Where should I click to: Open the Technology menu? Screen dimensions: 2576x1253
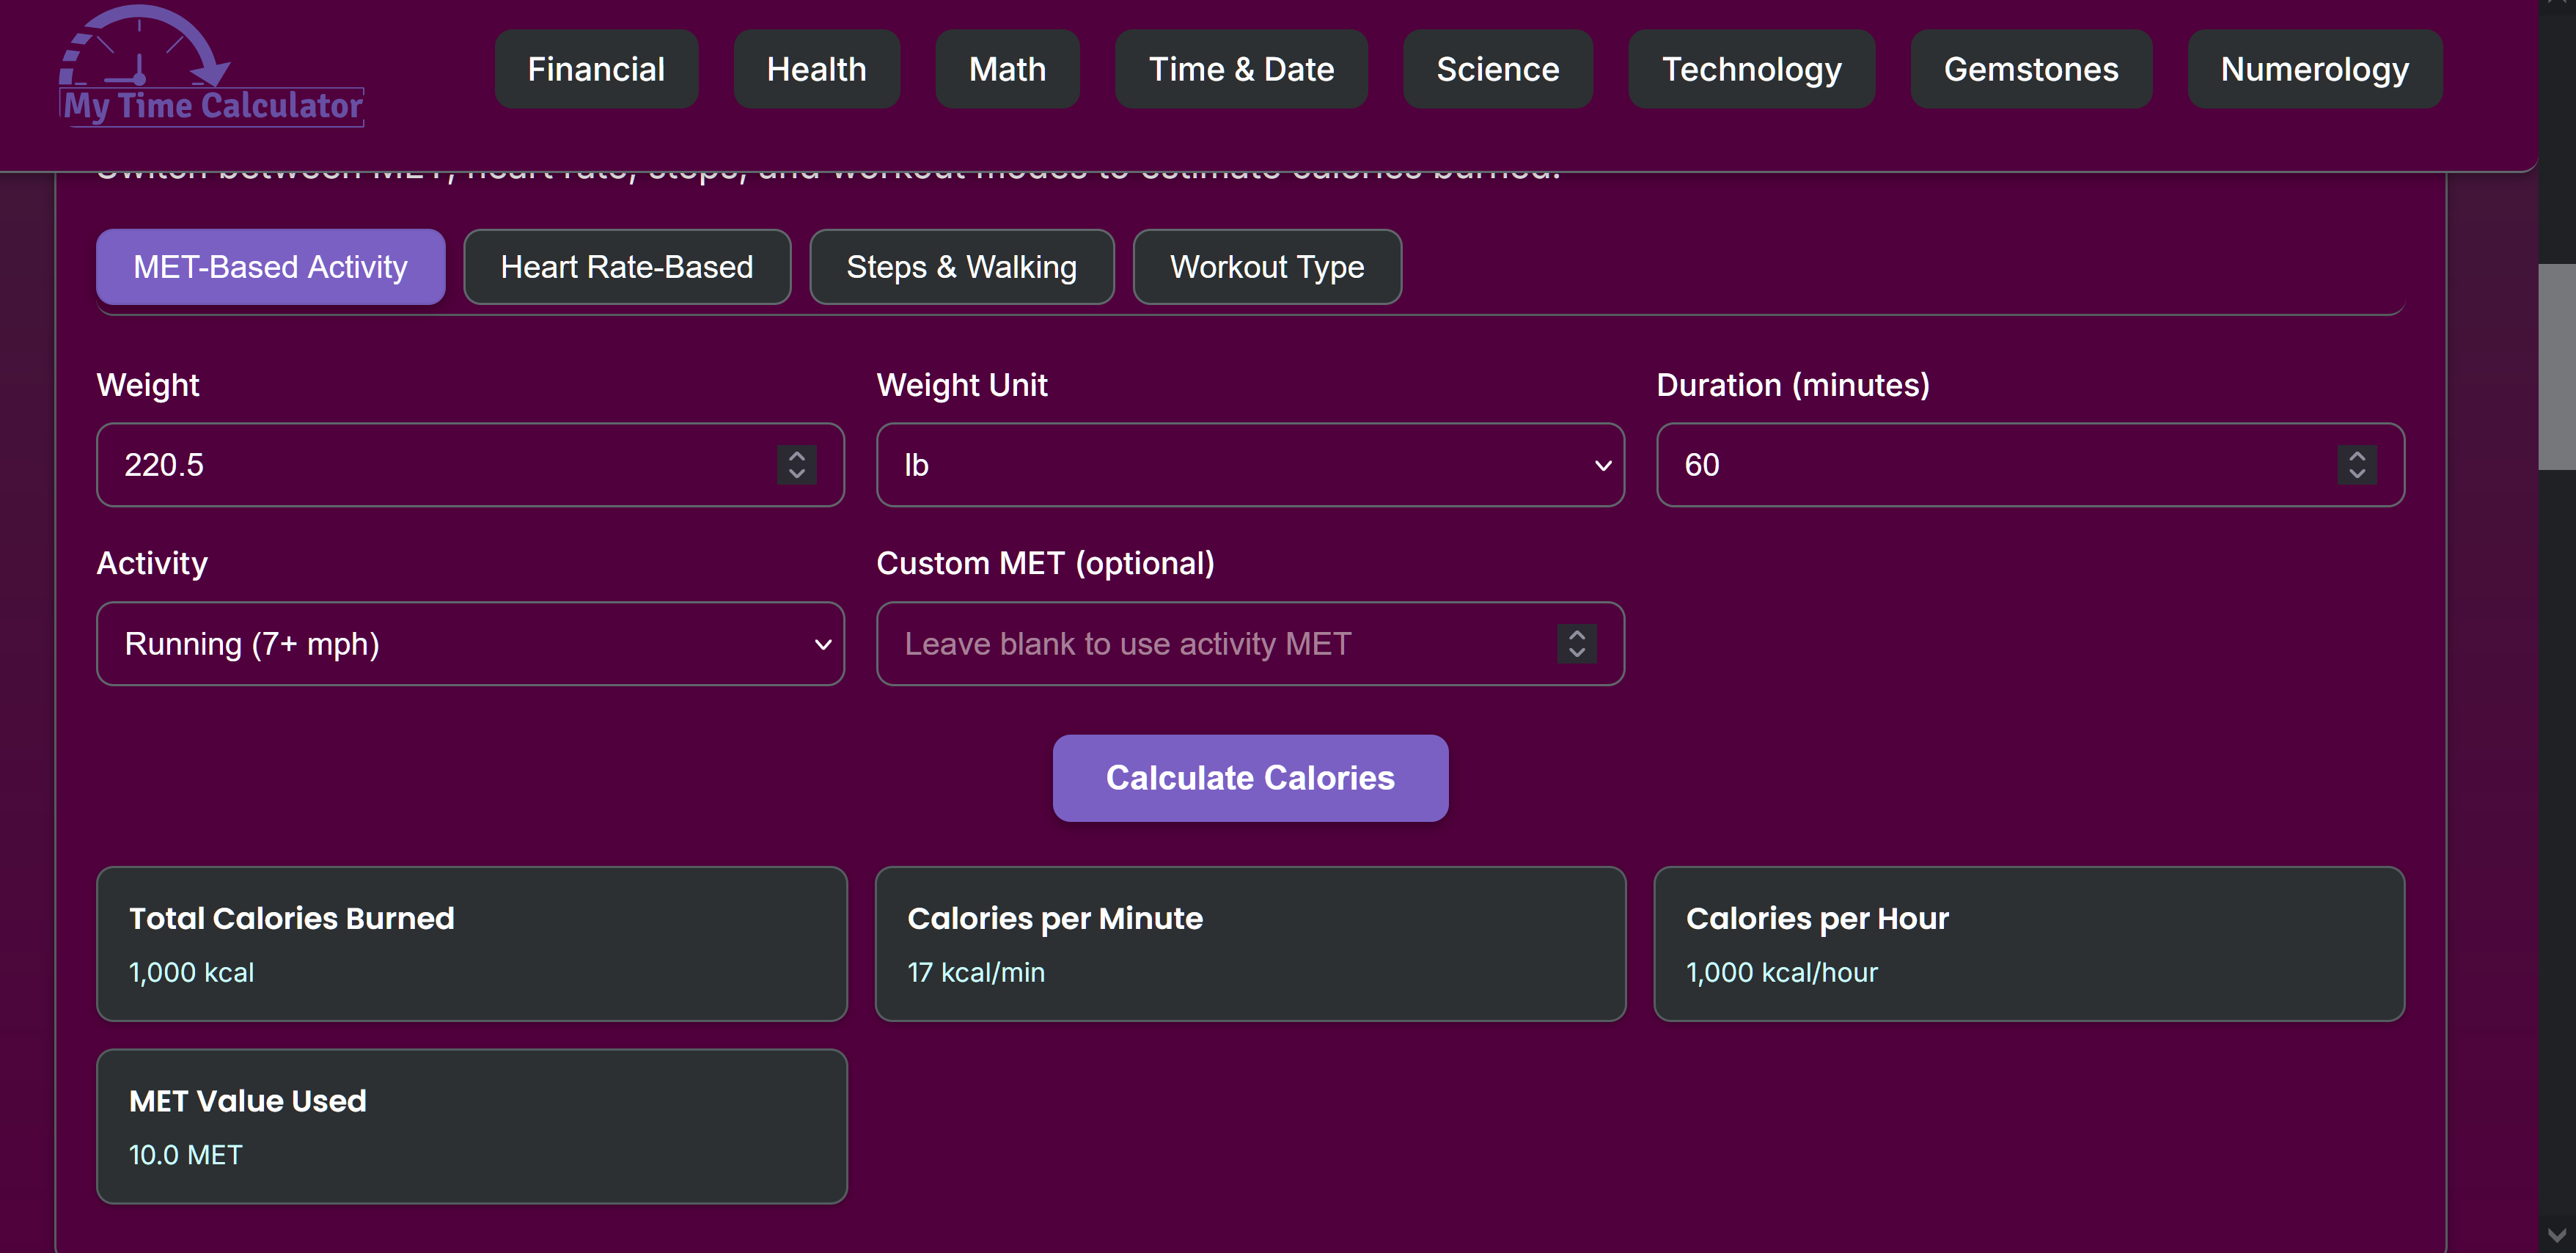pos(1751,69)
